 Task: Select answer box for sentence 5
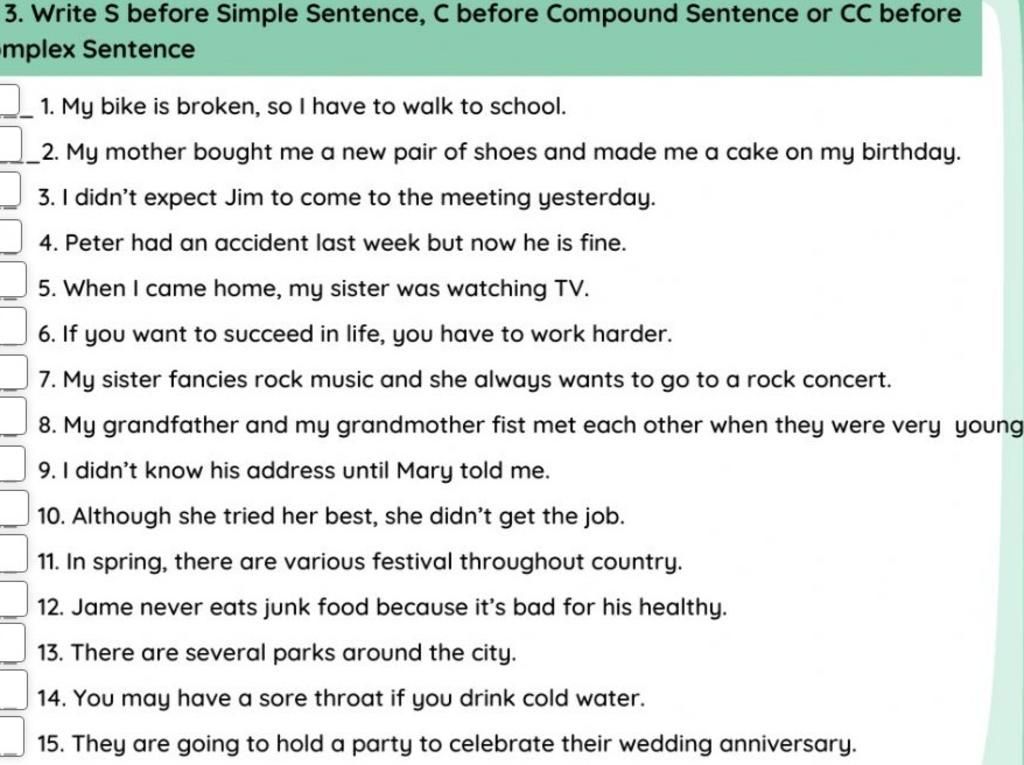click(x=12, y=280)
